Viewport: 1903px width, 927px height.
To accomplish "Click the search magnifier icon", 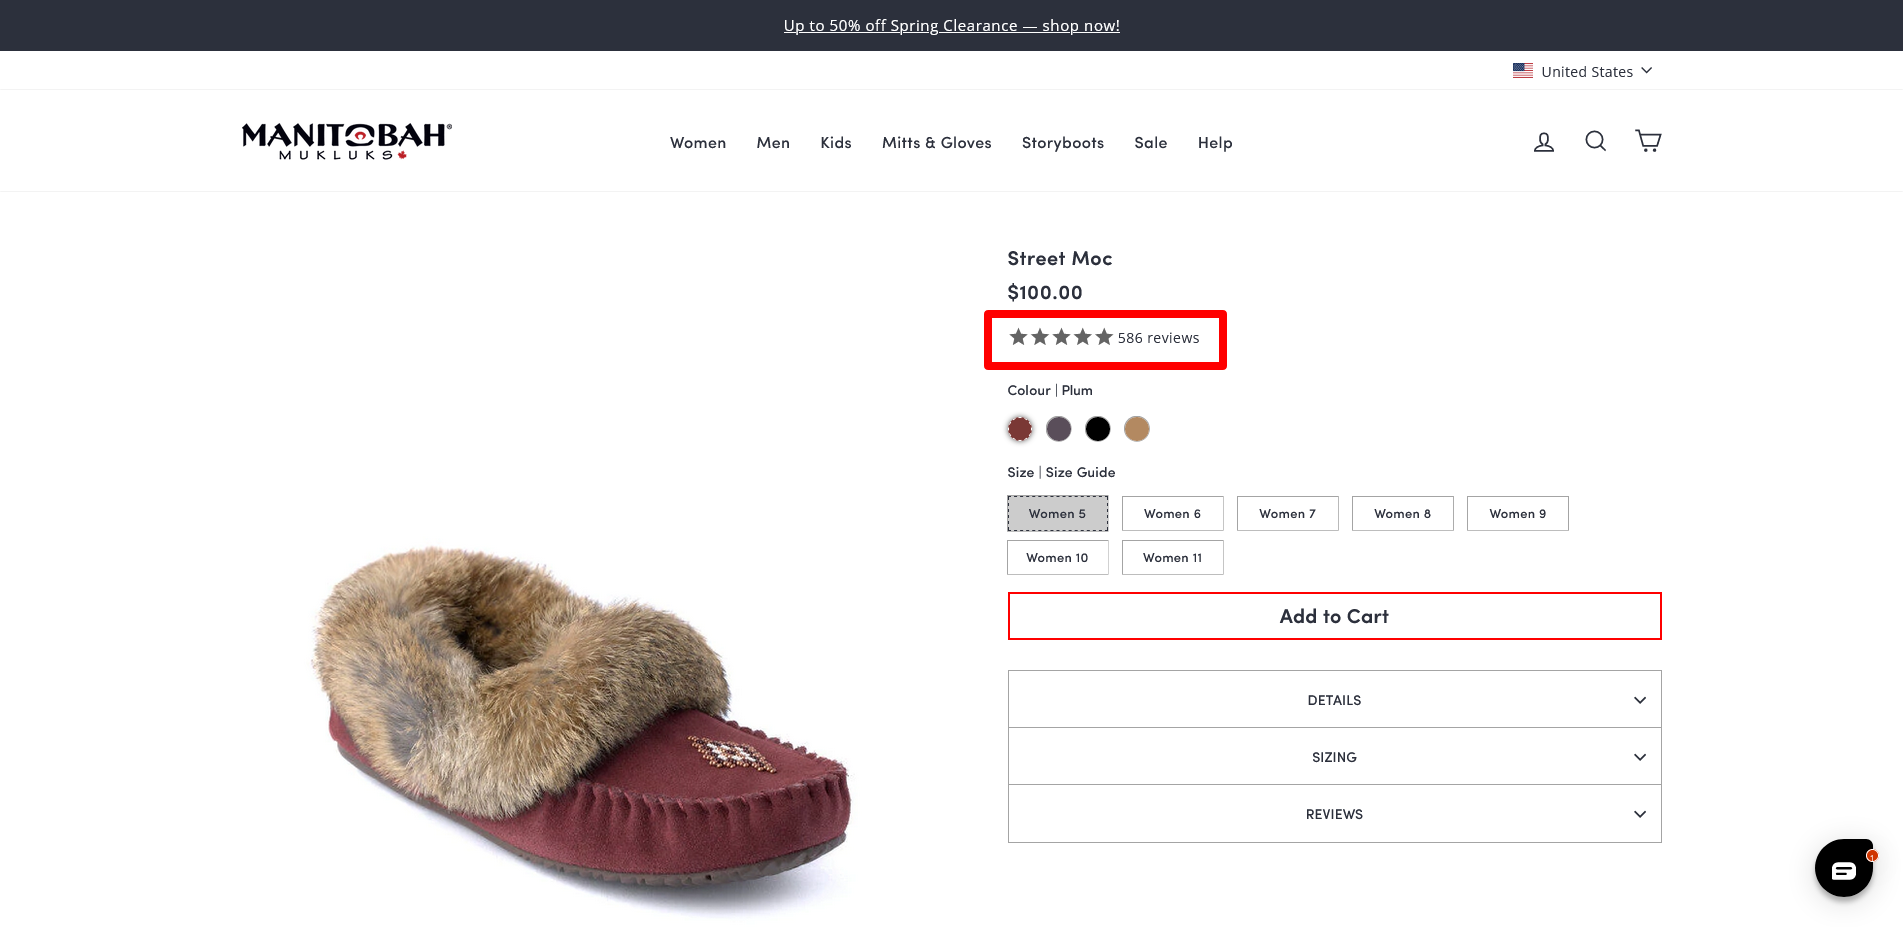I will pos(1595,141).
